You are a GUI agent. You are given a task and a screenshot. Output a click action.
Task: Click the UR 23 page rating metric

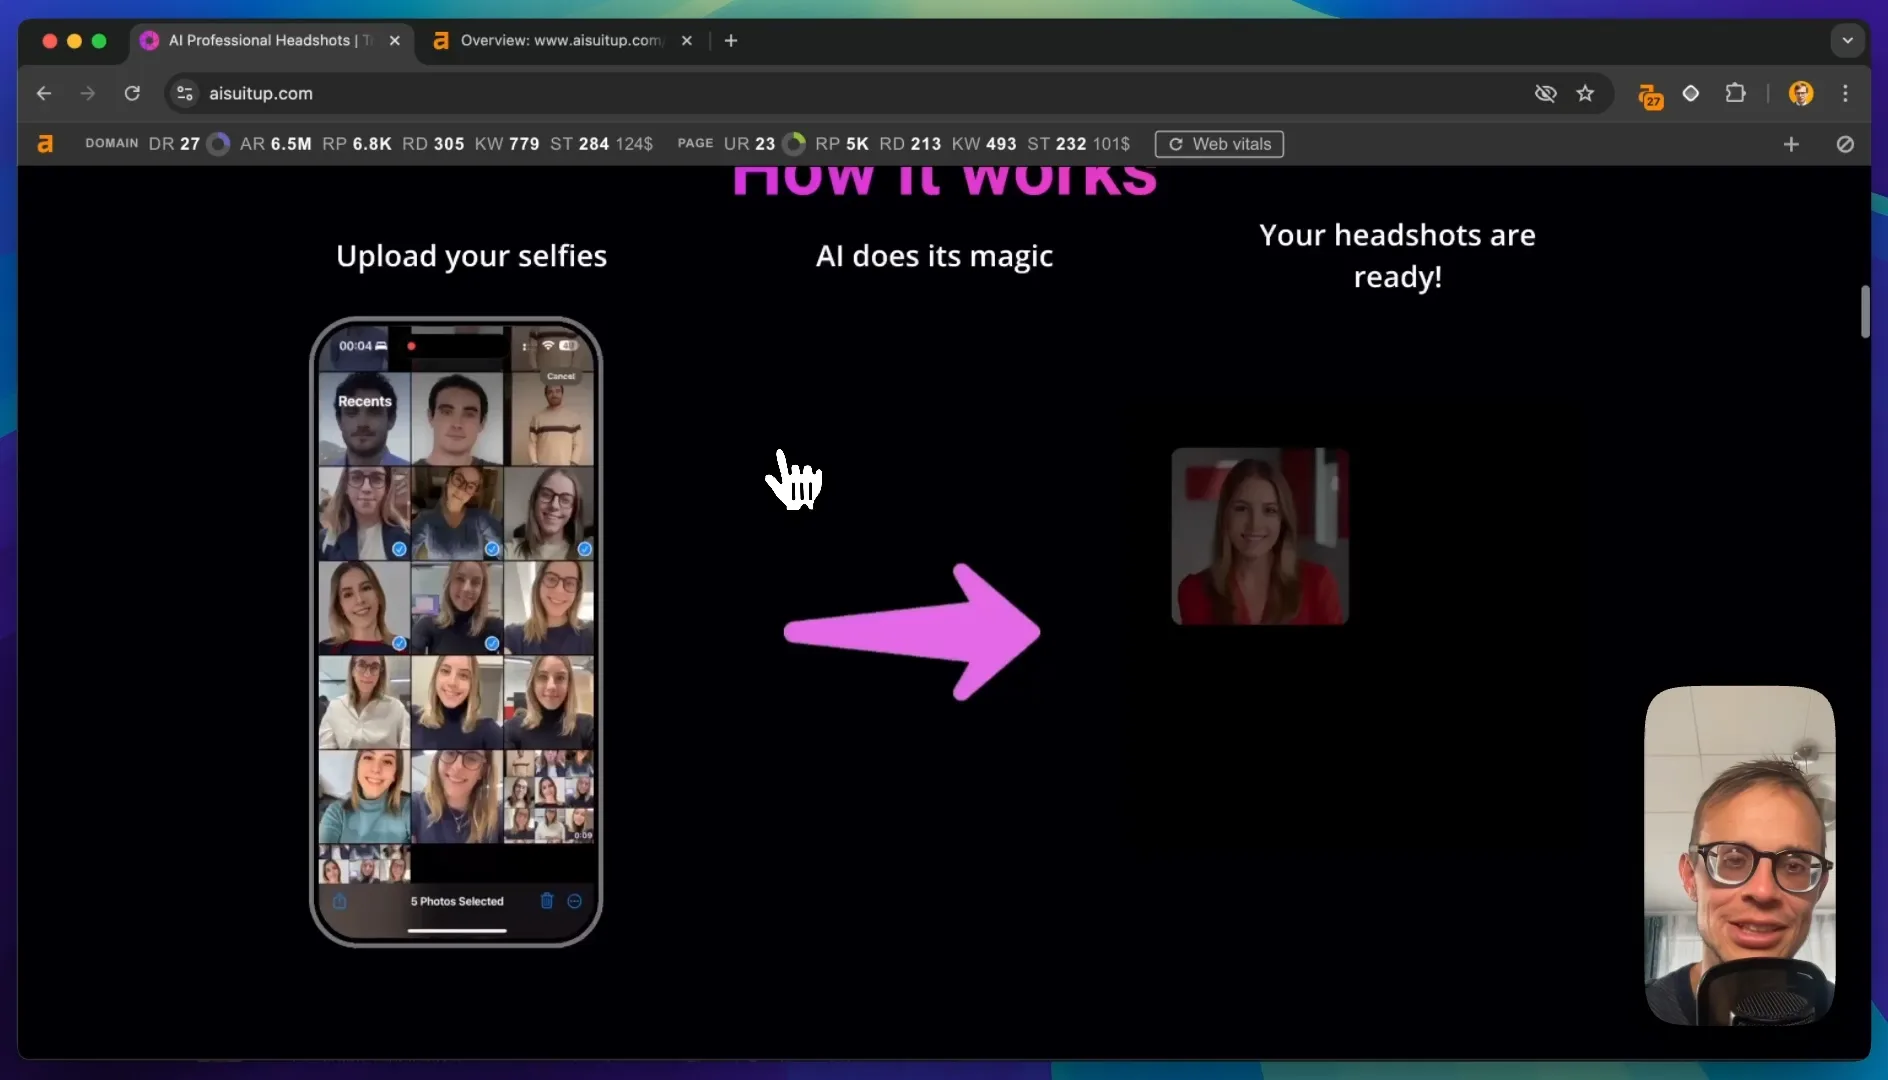click(x=749, y=144)
